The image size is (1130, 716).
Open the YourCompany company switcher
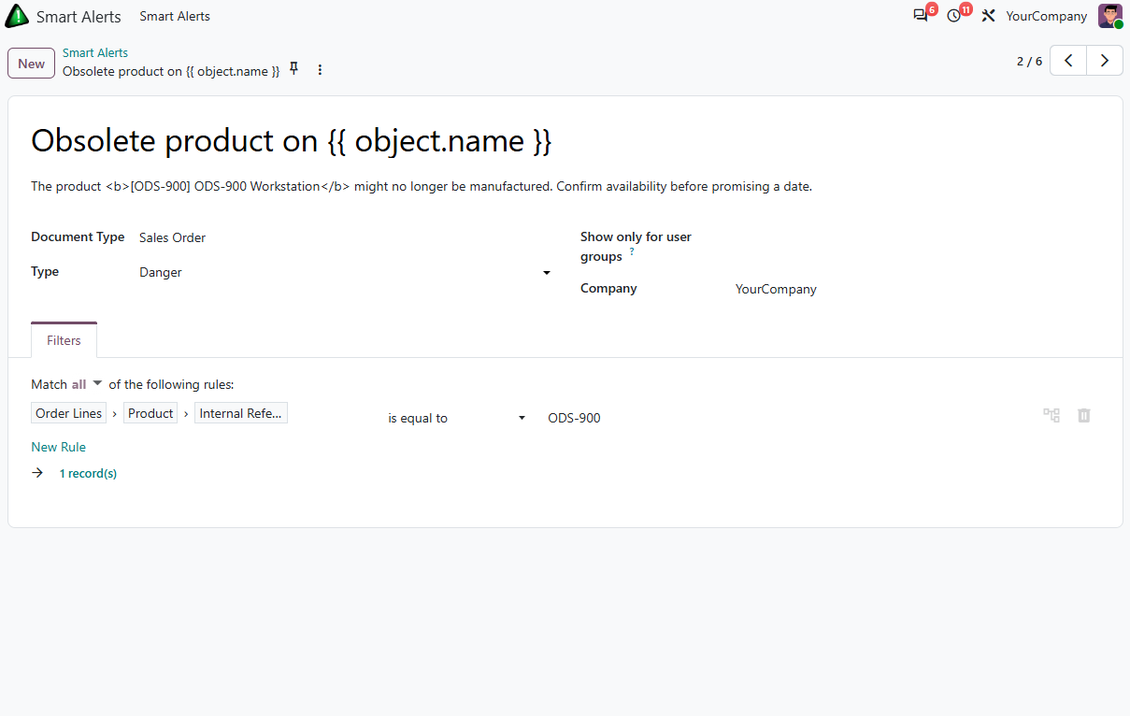click(1046, 16)
